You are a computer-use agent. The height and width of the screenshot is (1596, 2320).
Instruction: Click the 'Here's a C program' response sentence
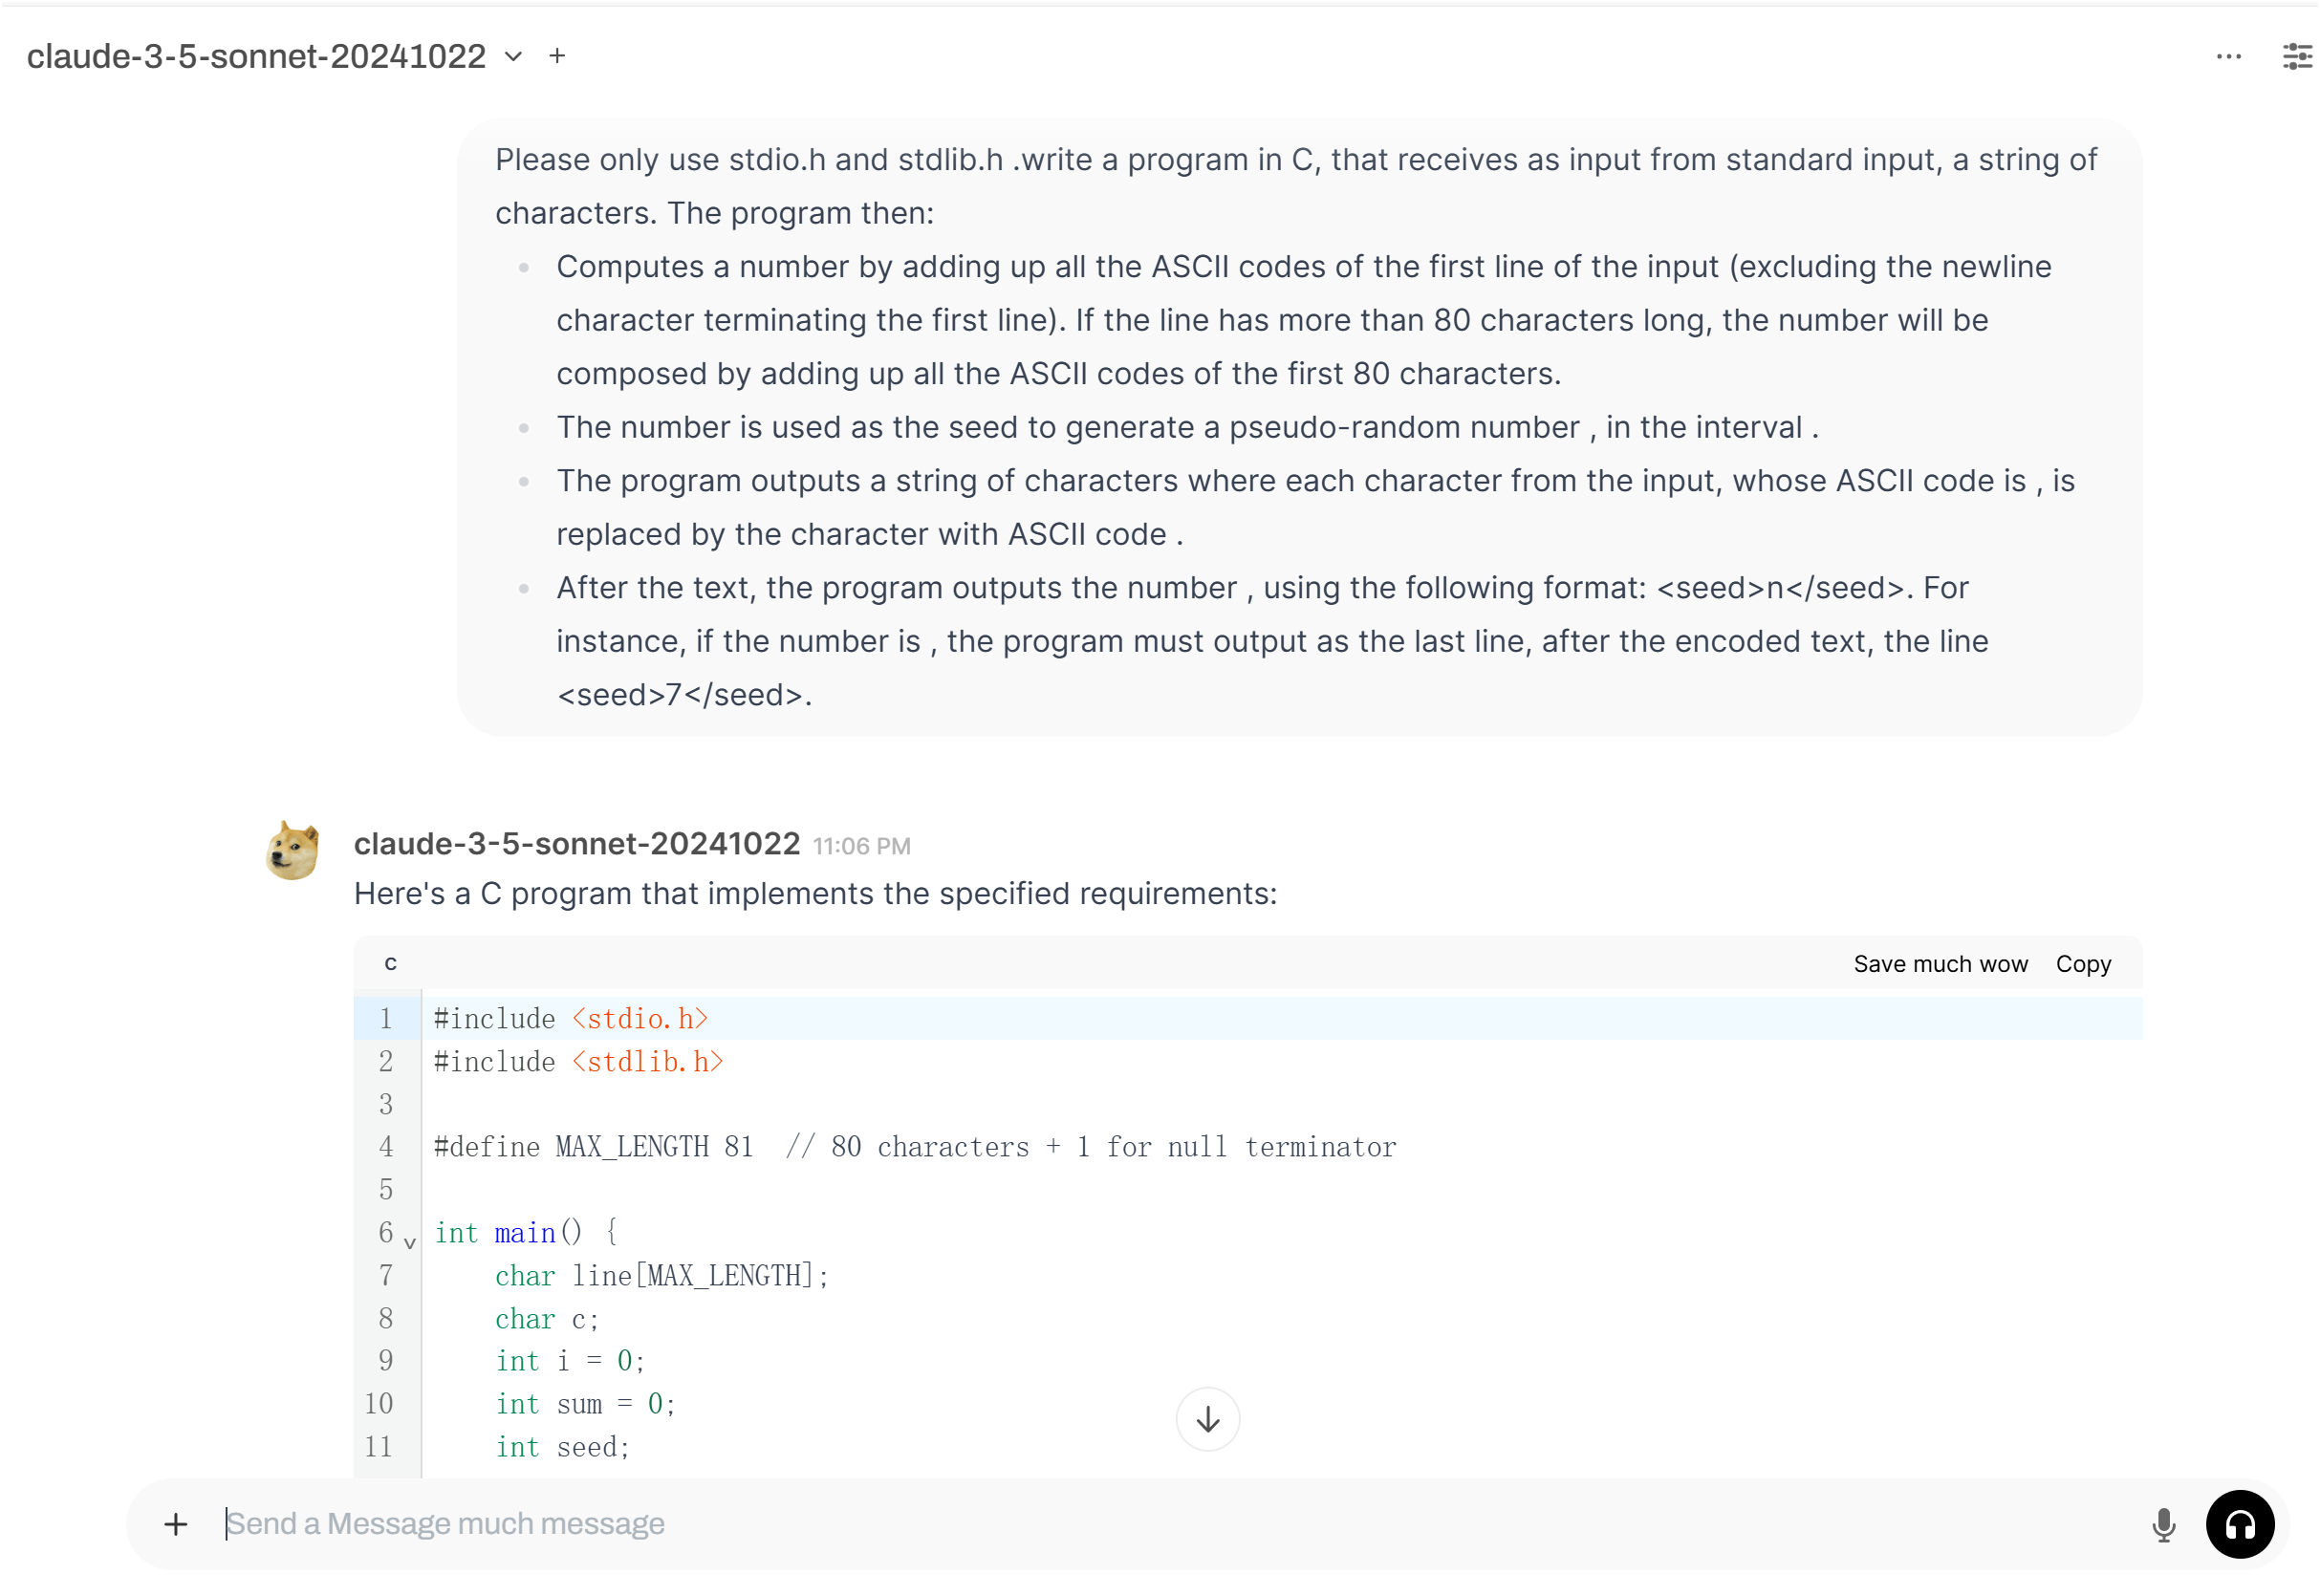click(x=816, y=894)
